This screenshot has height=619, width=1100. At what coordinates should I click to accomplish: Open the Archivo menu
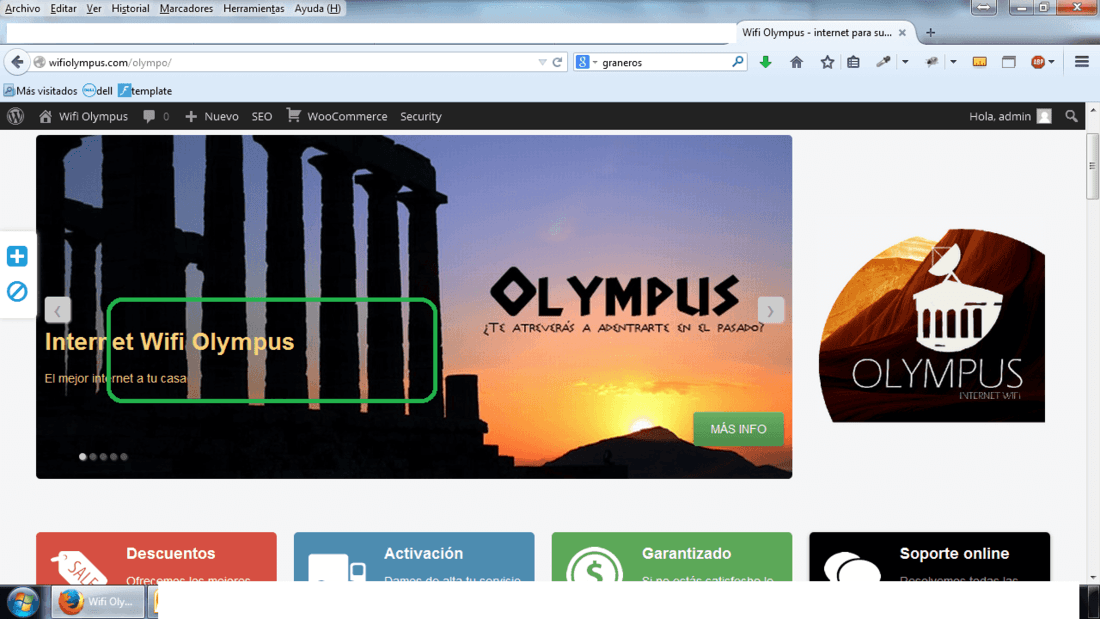click(x=22, y=8)
